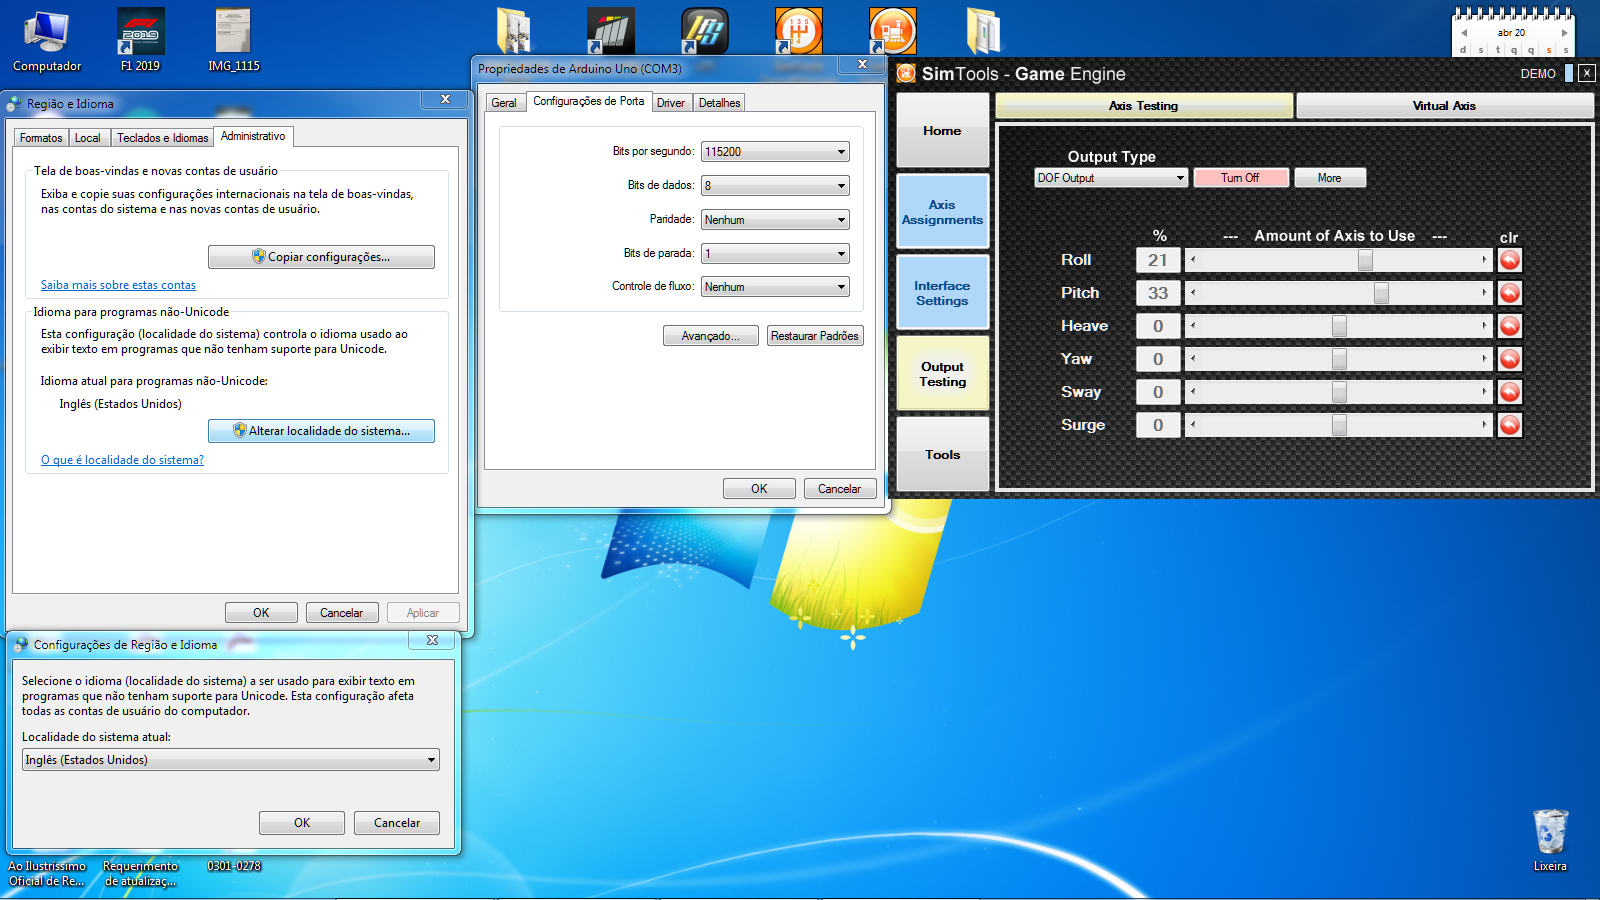Click the Roll percent value field
The height and width of the screenshot is (900, 1600).
(x=1158, y=260)
